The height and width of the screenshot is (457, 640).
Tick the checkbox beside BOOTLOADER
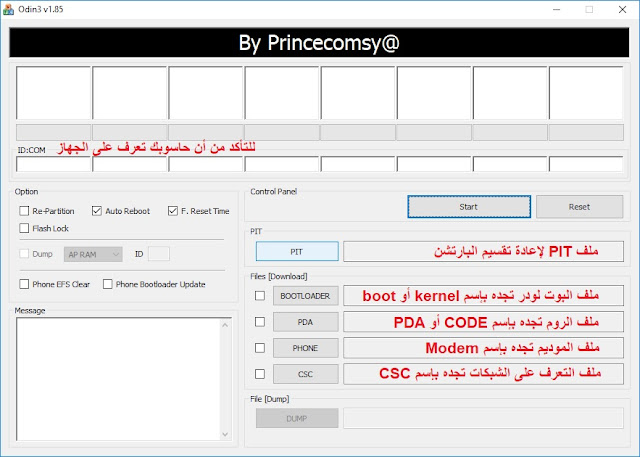point(260,295)
